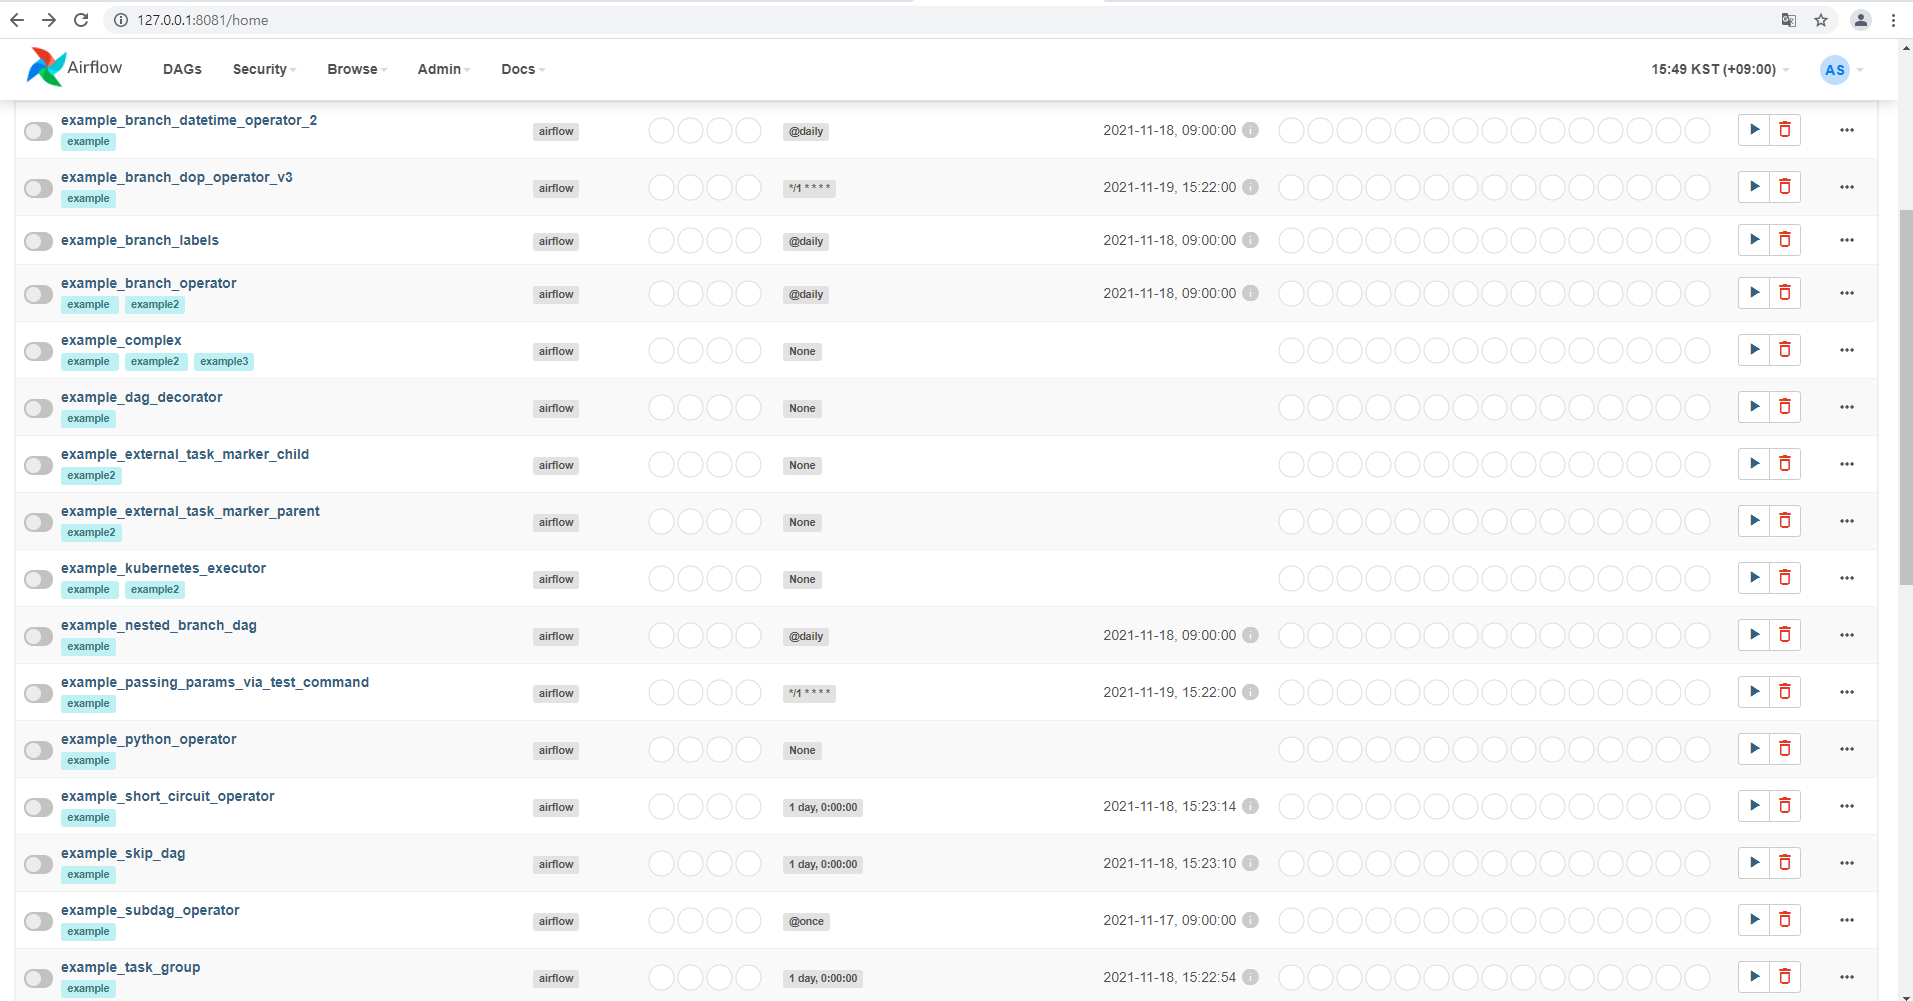Click the vertical page scrollbar thumb
The height and width of the screenshot is (1001, 1913).
tap(1905, 397)
